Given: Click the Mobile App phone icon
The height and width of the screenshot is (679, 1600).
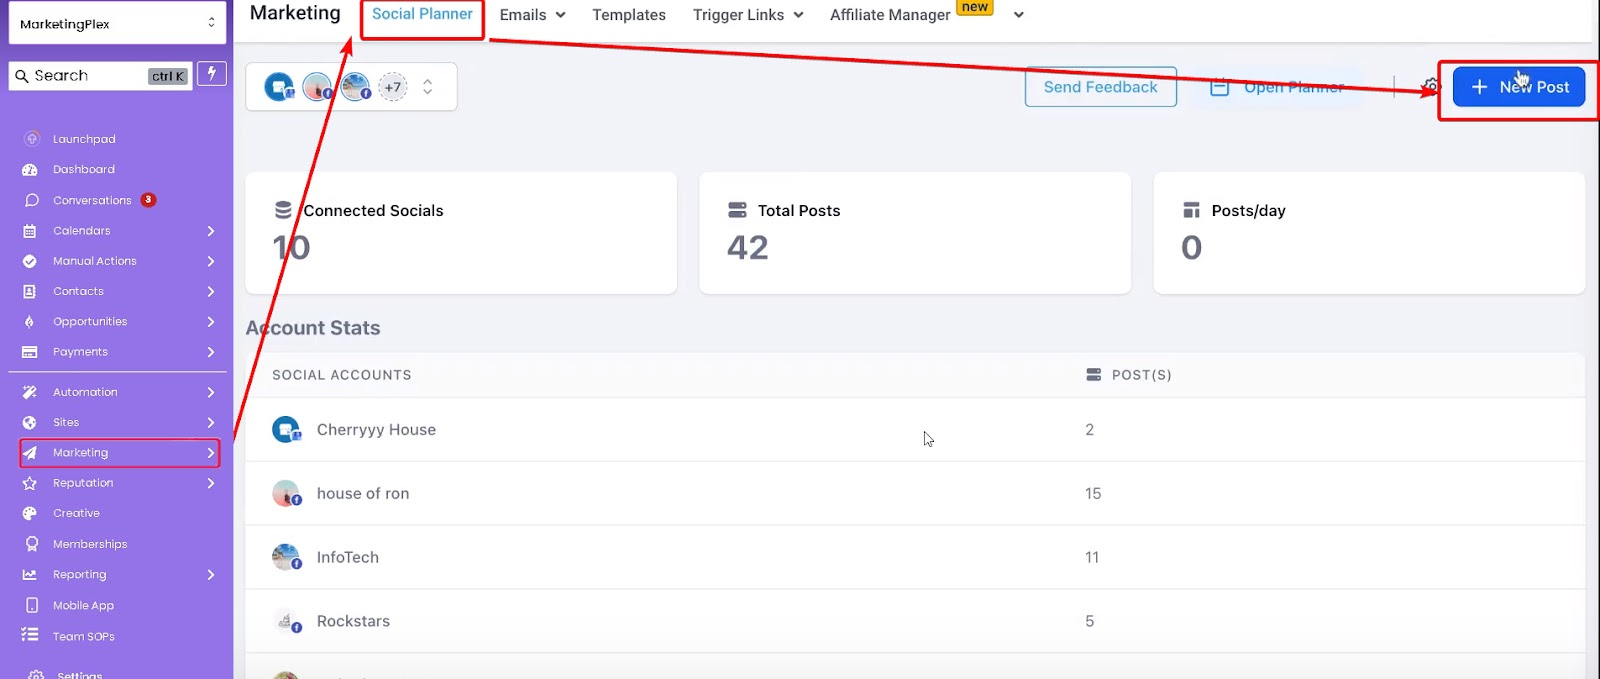Looking at the screenshot, I should point(31,605).
